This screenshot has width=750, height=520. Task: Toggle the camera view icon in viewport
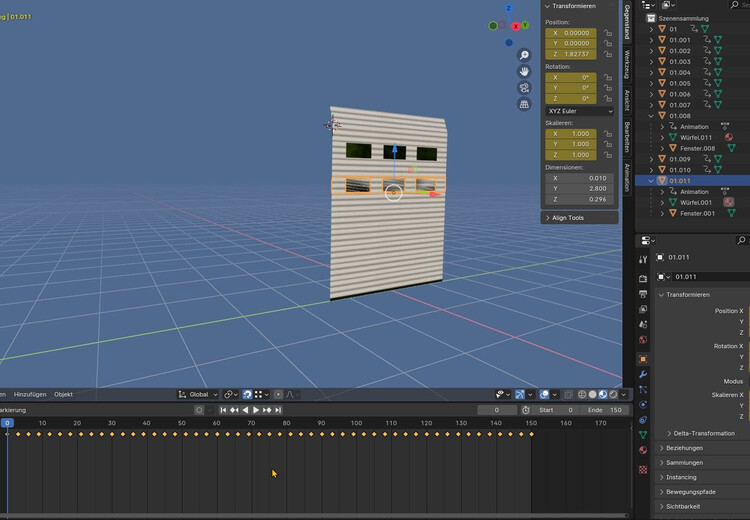524,88
